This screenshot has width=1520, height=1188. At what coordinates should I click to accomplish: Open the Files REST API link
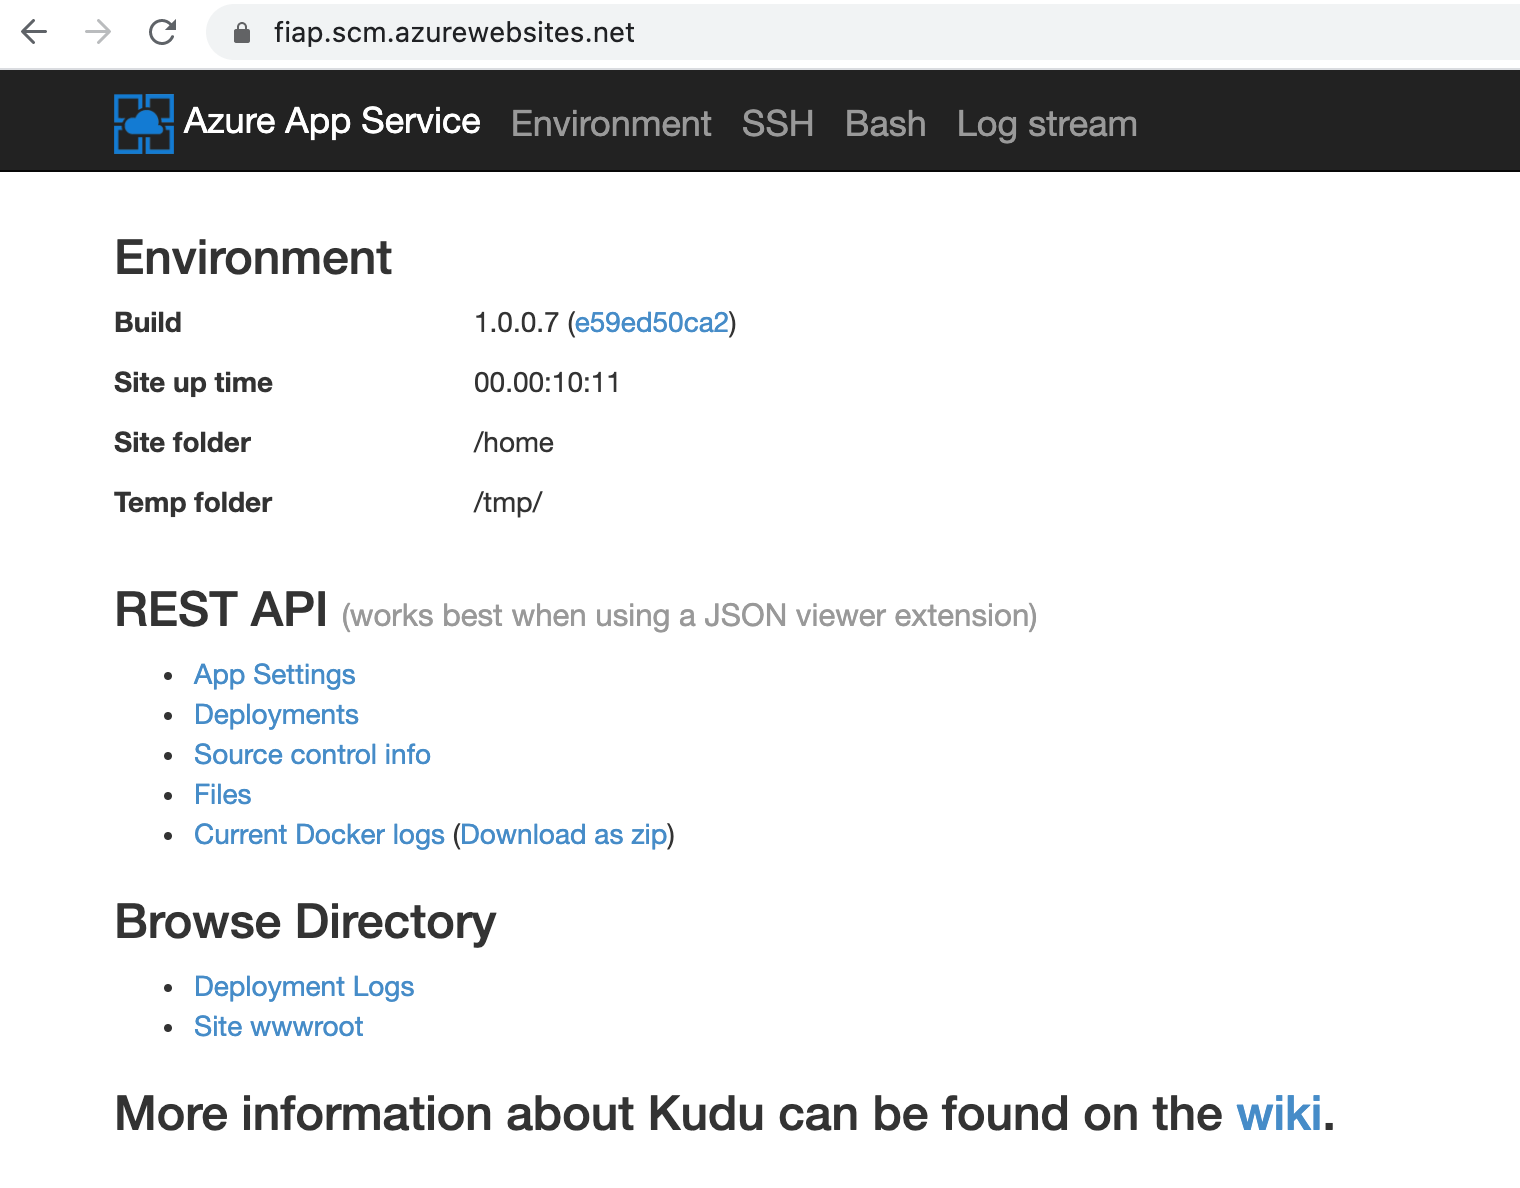(x=223, y=795)
